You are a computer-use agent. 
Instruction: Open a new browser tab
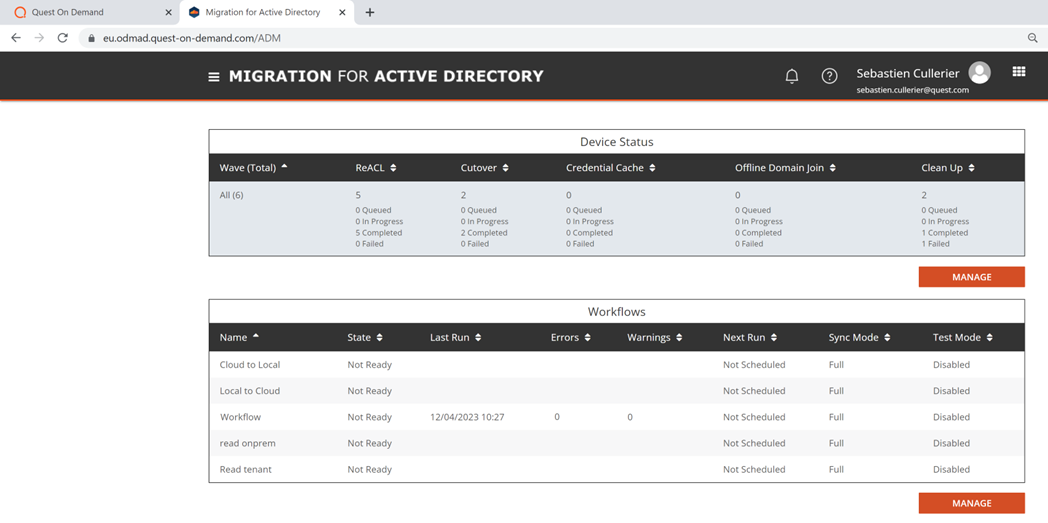[370, 12]
